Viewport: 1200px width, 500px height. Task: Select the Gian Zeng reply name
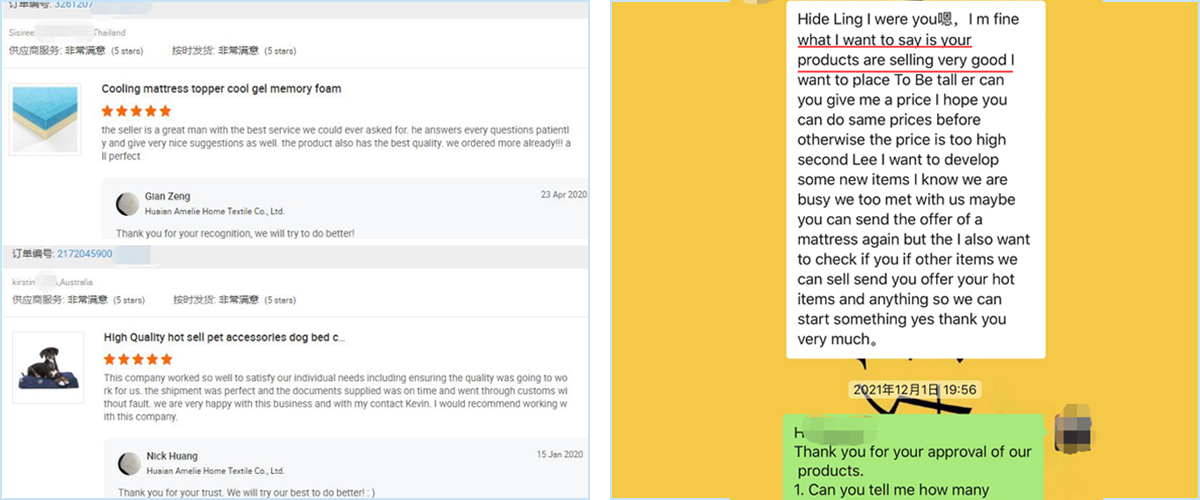pos(167,197)
